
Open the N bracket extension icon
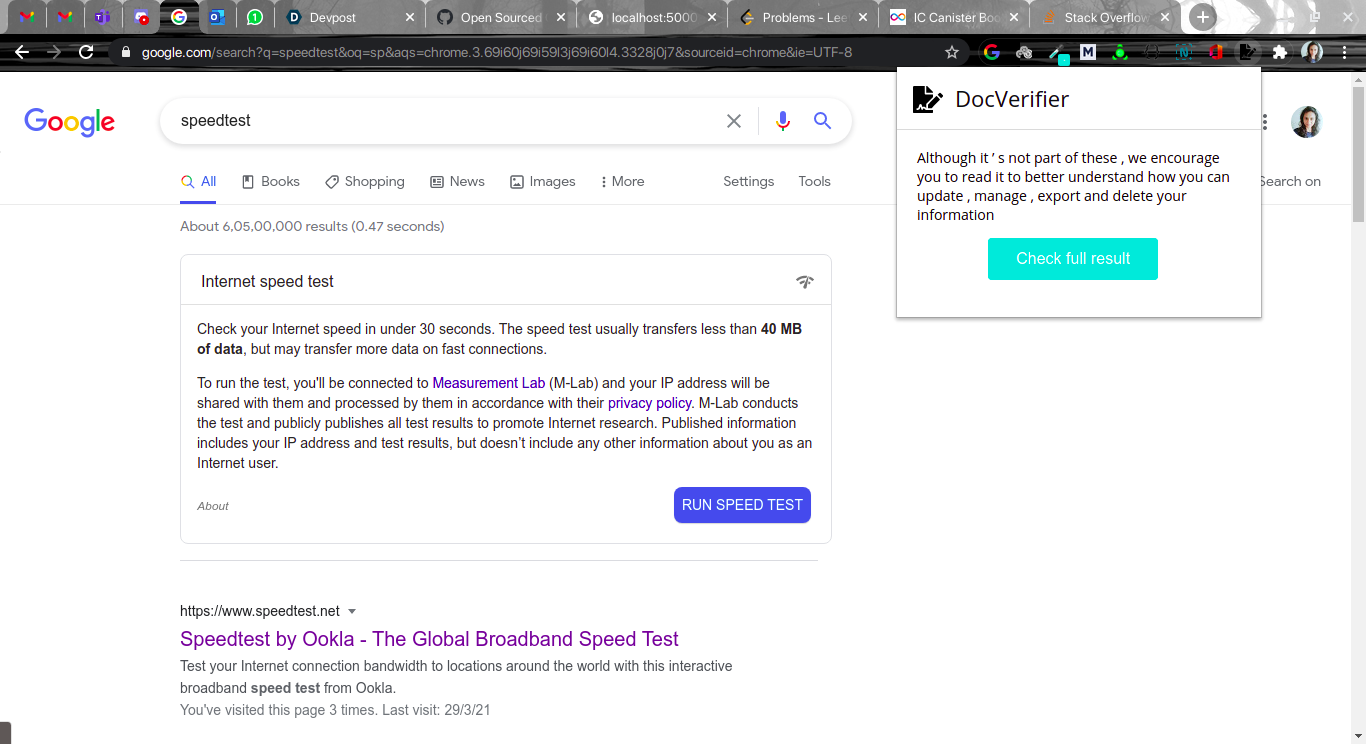[1184, 52]
